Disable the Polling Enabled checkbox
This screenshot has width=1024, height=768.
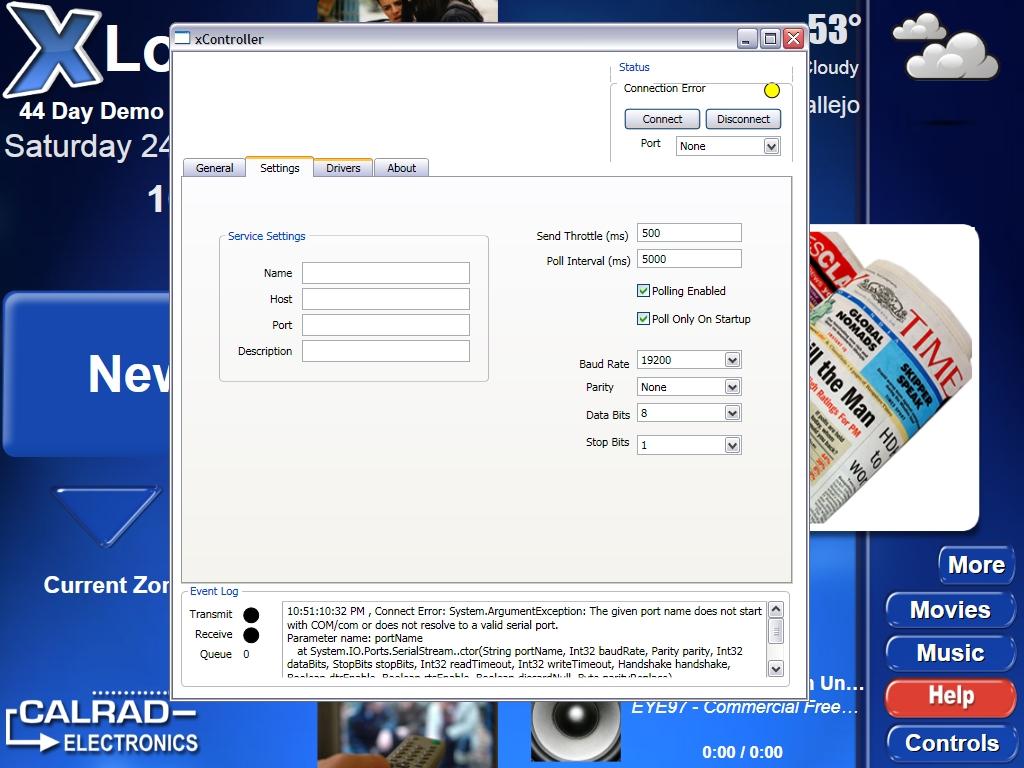644,291
